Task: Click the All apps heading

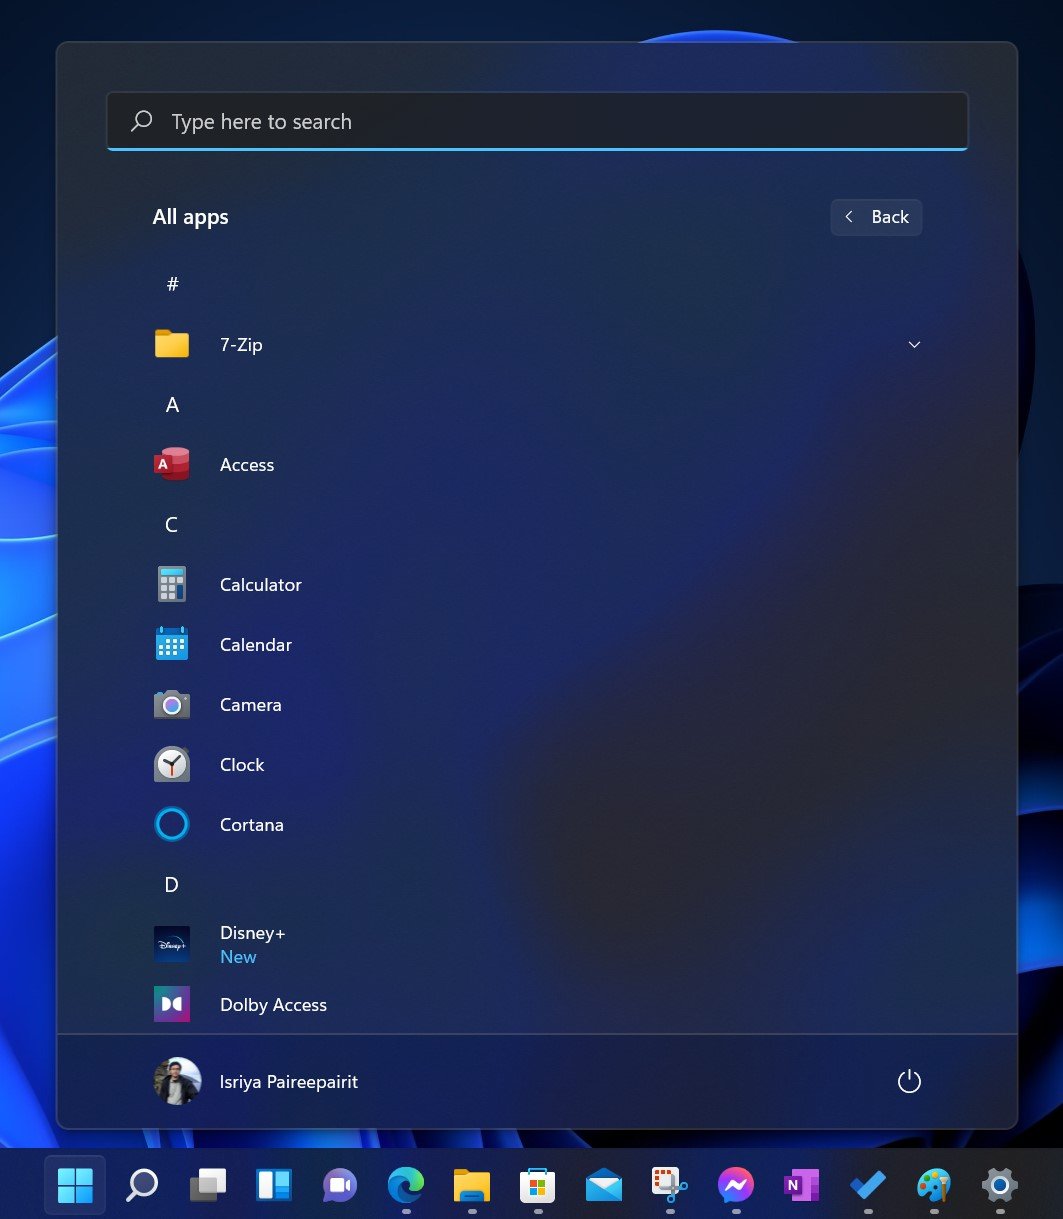Action: click(x=190, y=217)
